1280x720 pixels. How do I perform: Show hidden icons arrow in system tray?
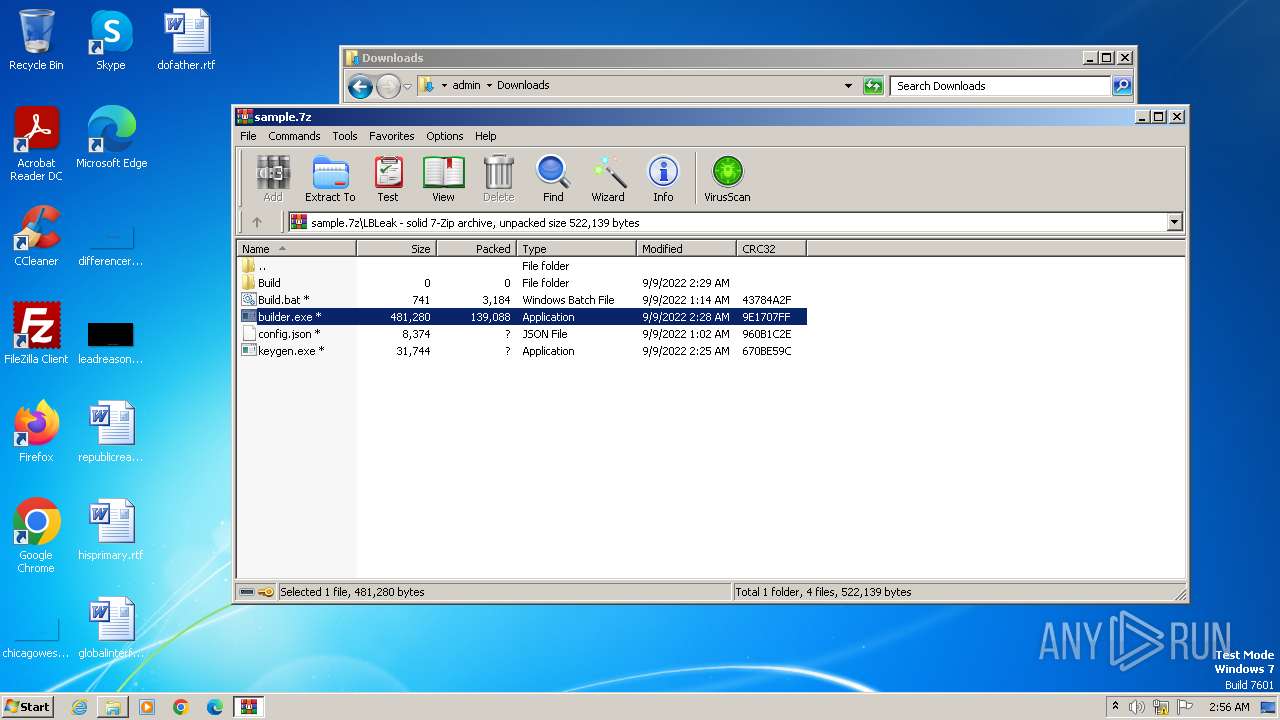1115,706
